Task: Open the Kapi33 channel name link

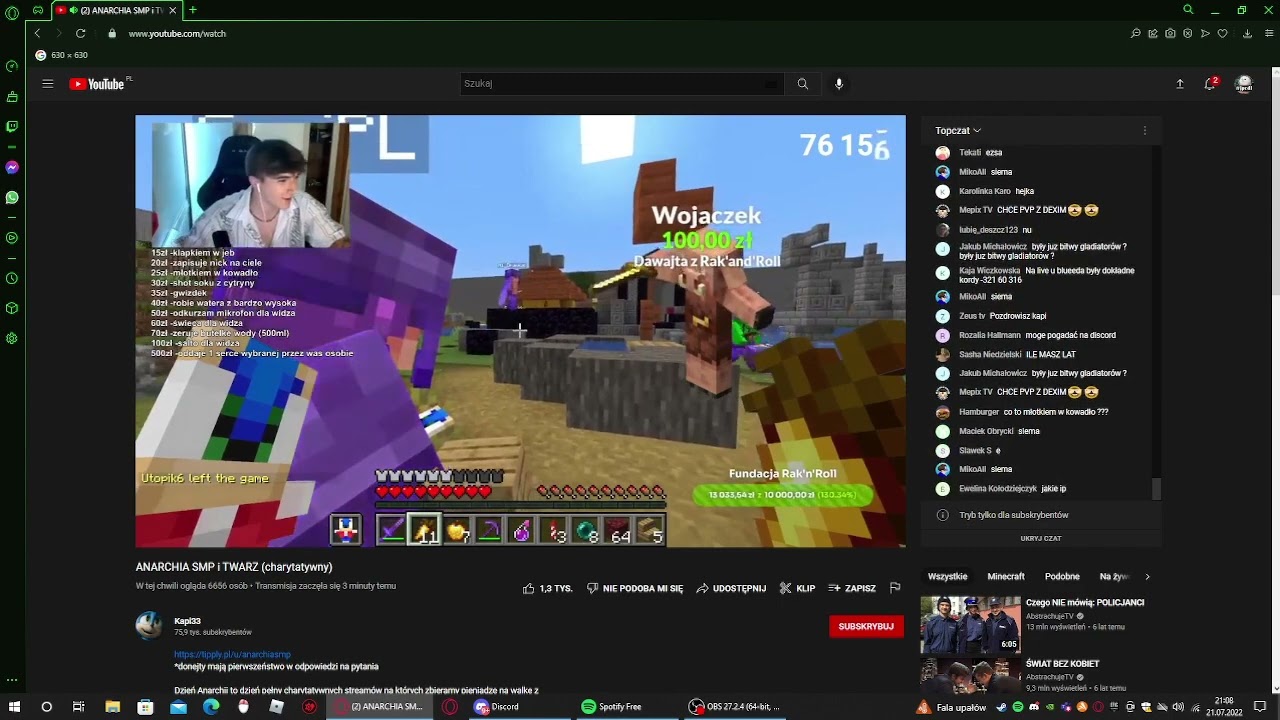Action: 187,621
